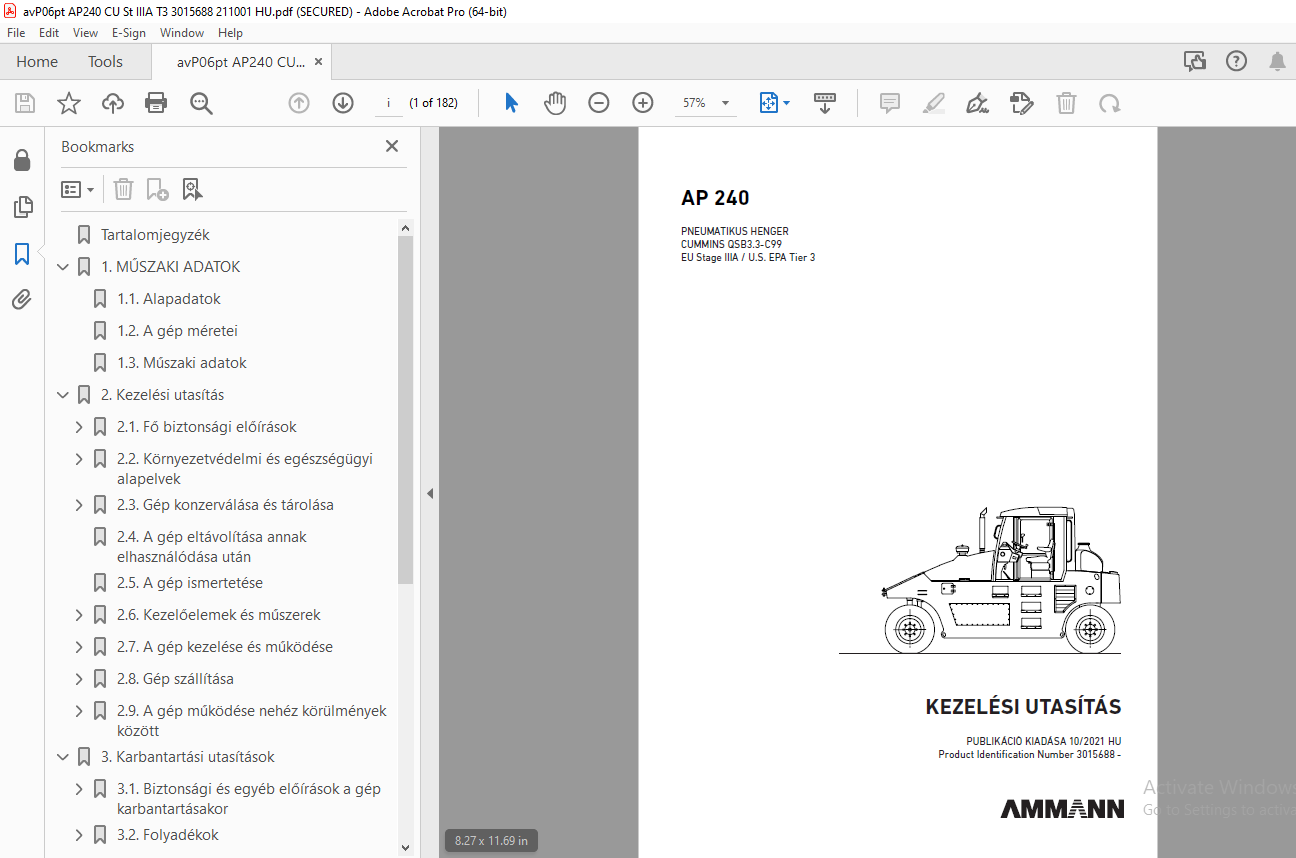The image size is (1296, 858).
Task: Choose the Selection arrow tool
Action: [x=512, y=103]
